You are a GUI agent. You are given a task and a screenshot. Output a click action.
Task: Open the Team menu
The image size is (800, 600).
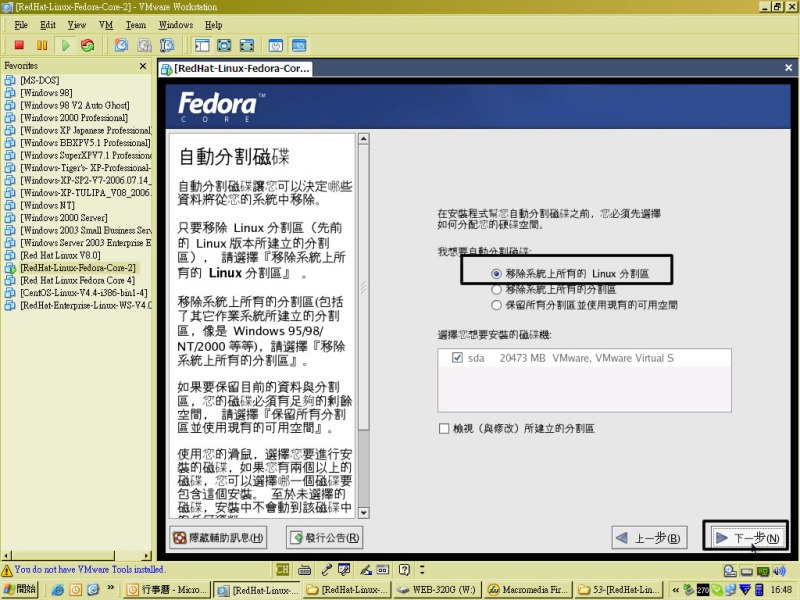click(136, 25)
